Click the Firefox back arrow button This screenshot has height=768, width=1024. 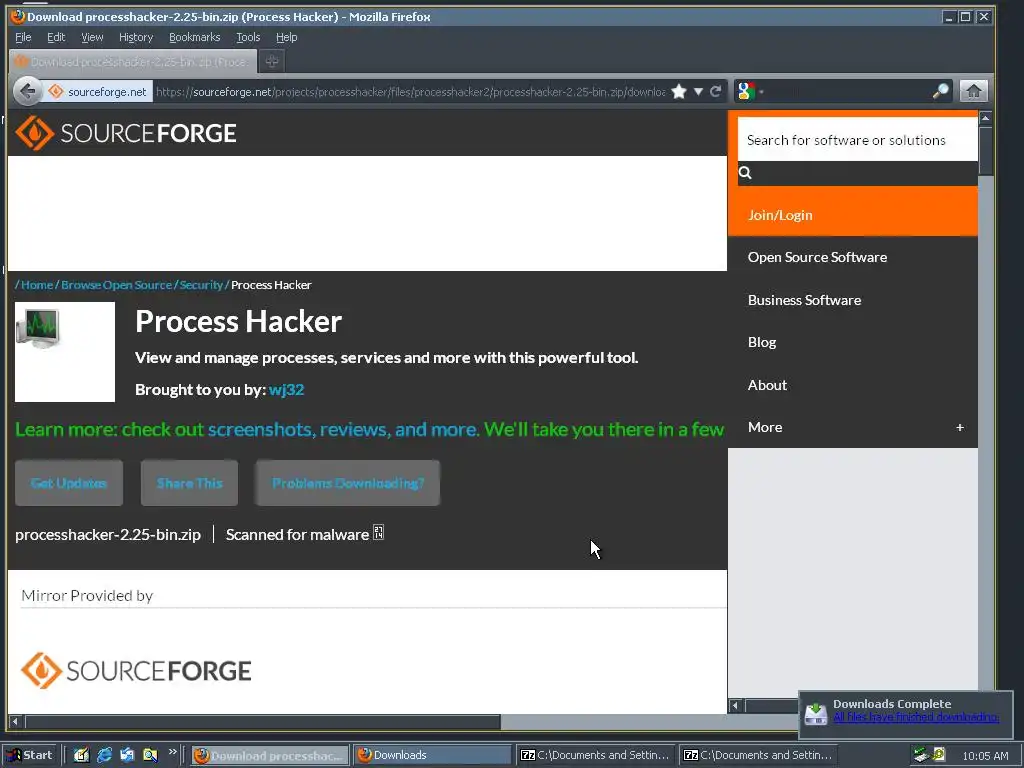[27, 91]
